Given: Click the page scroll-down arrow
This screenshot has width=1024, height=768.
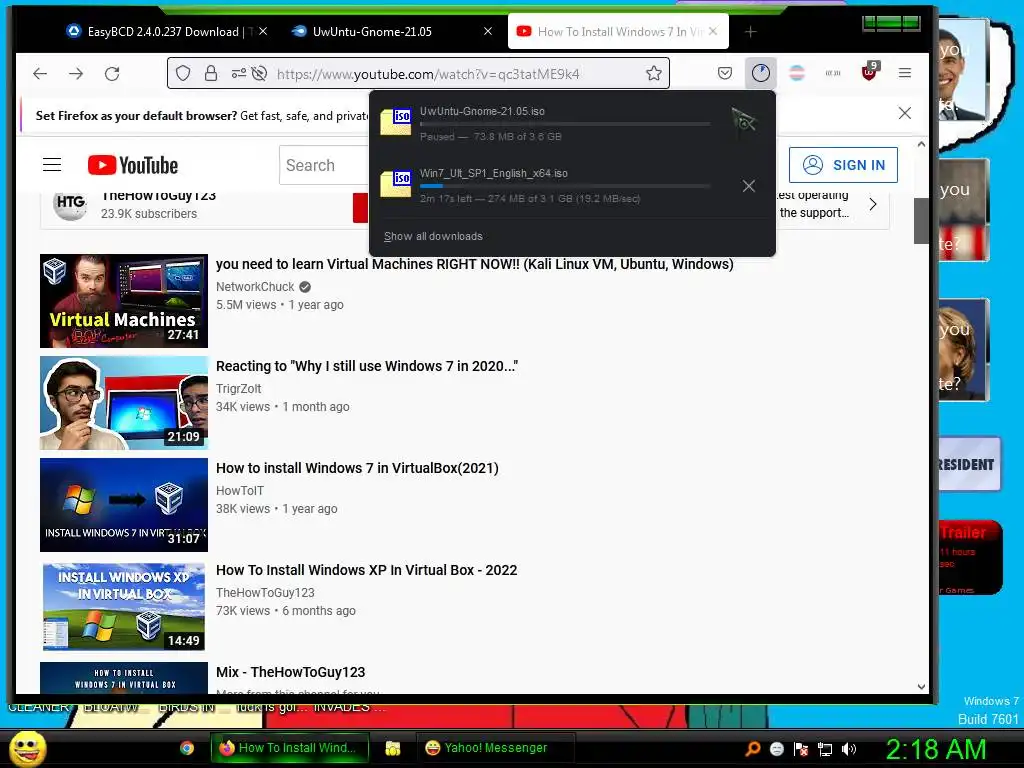Looking at the screenshot, I should [921, 686].
